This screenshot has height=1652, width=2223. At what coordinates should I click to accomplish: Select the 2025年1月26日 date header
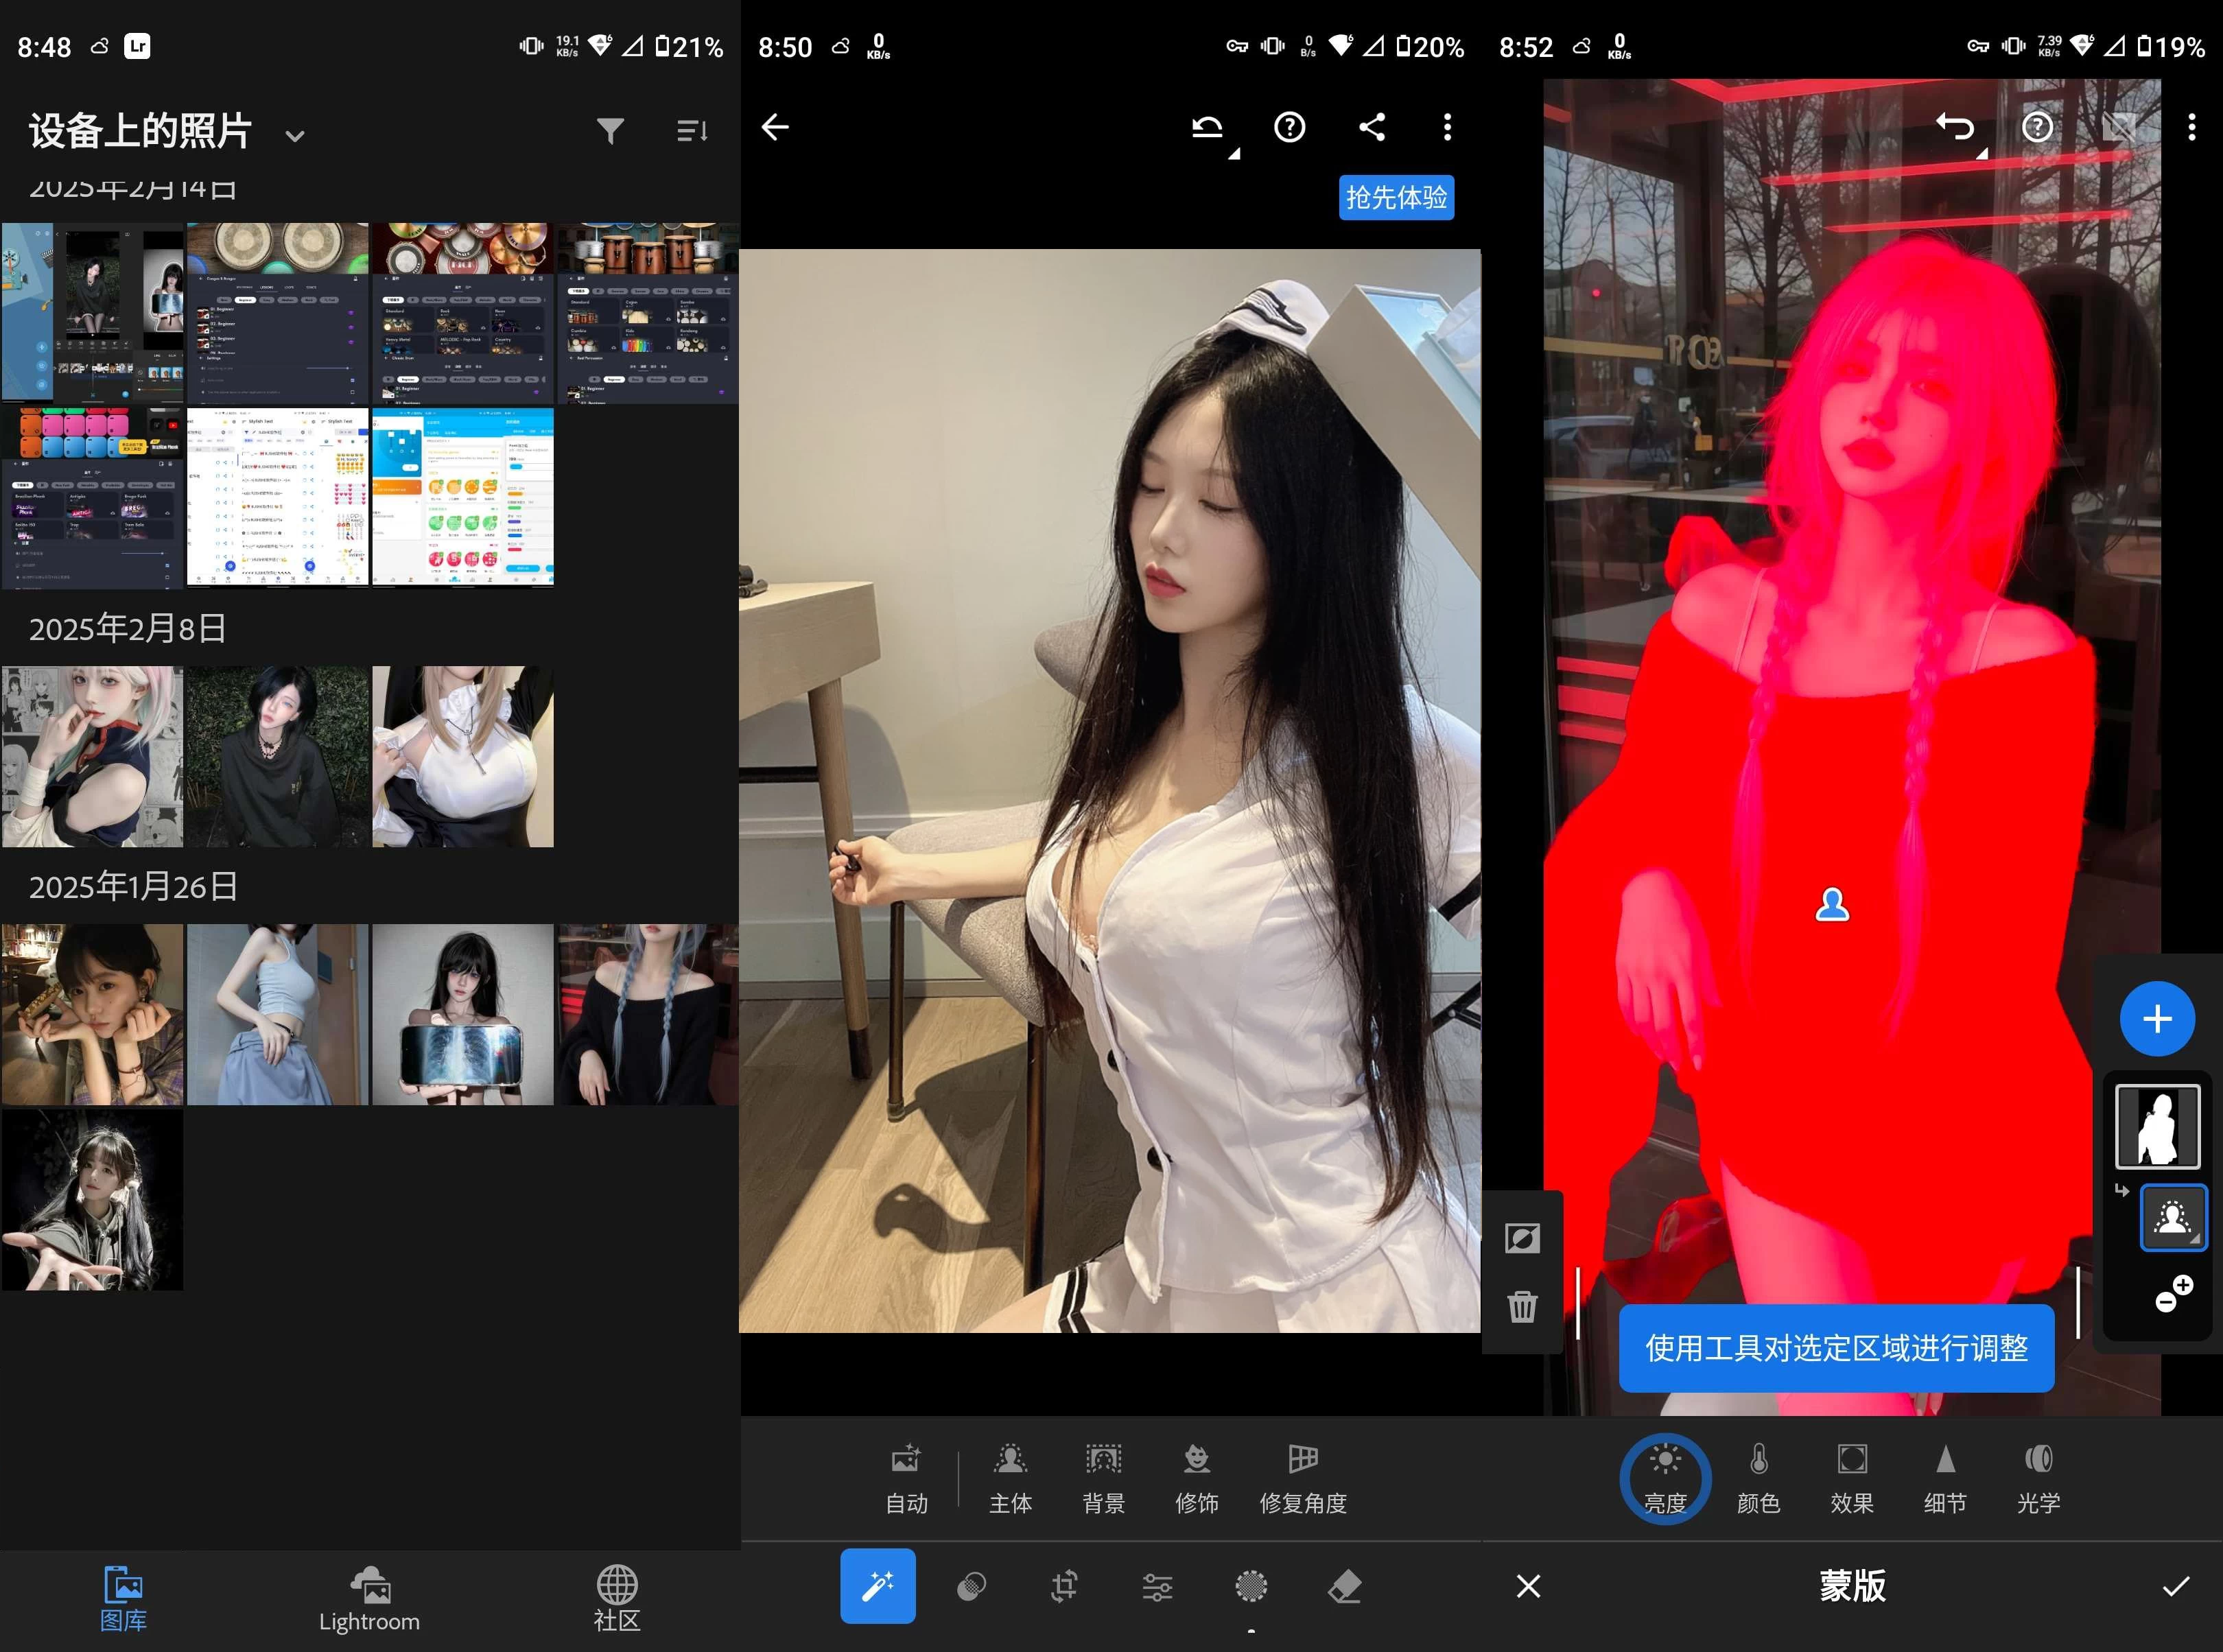[x=133, y=886]
